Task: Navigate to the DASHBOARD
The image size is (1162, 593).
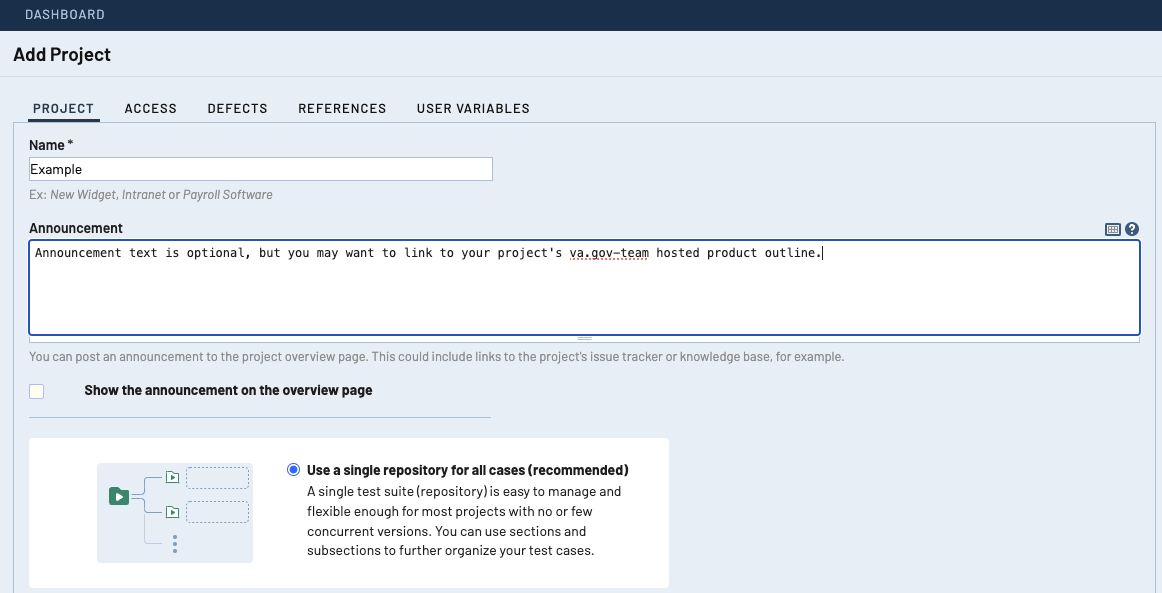Action: coord(64,14)
